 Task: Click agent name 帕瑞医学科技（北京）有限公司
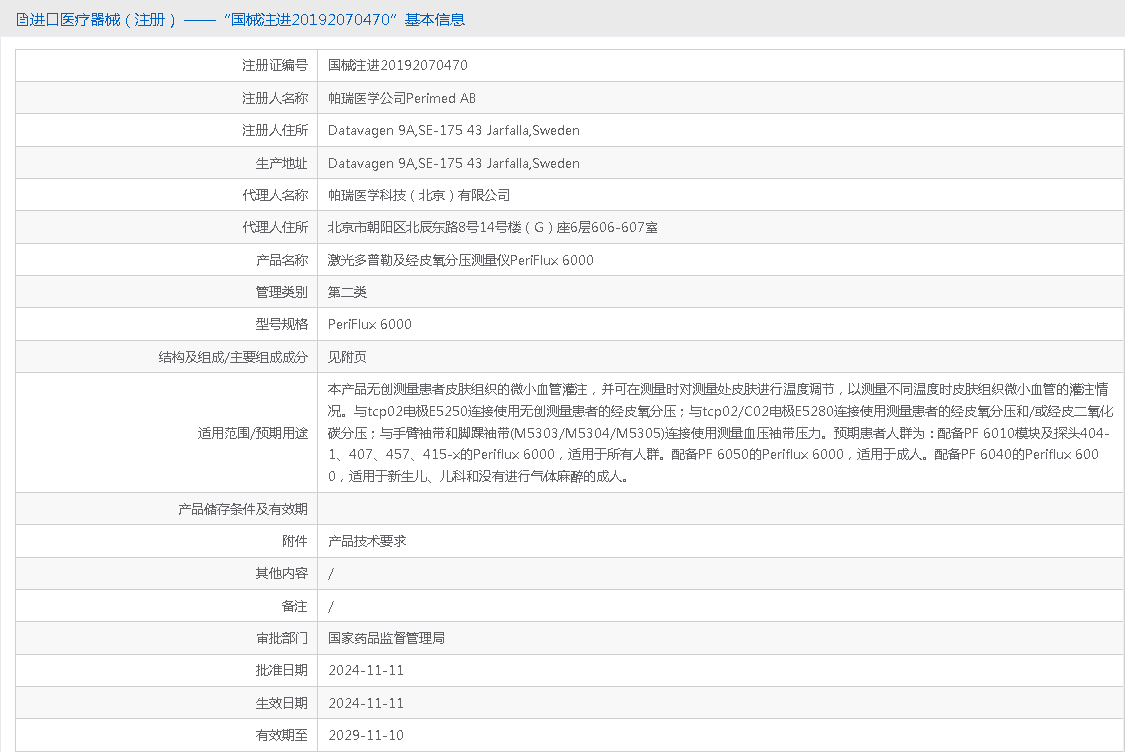418,195
